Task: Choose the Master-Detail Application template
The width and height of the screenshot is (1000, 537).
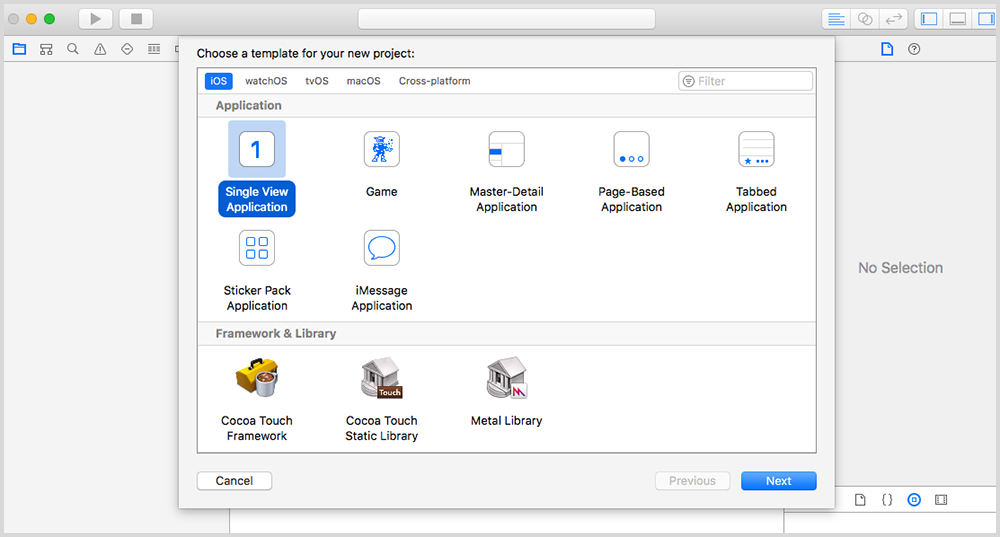Action: [x=506, y=150]
